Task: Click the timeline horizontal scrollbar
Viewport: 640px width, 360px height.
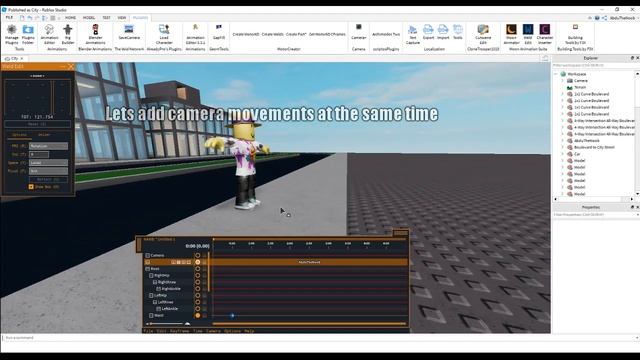Action: pyautogui.click(x=309, y=324)
